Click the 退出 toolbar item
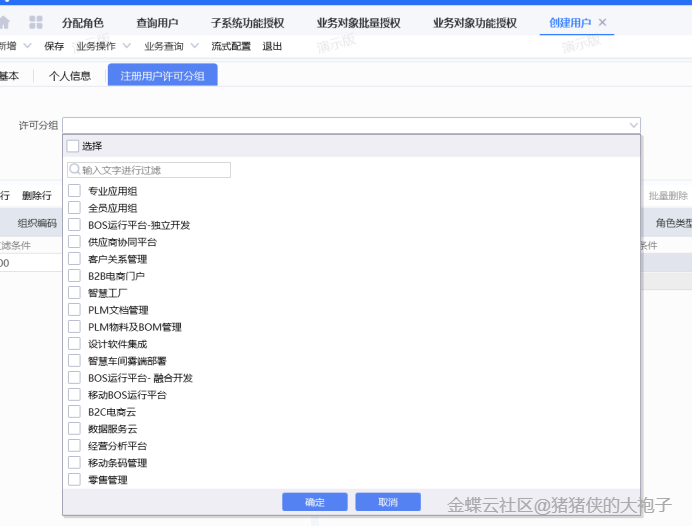Image resolution: width=692 pixels, height=526 pixels. tap(272, 46)
